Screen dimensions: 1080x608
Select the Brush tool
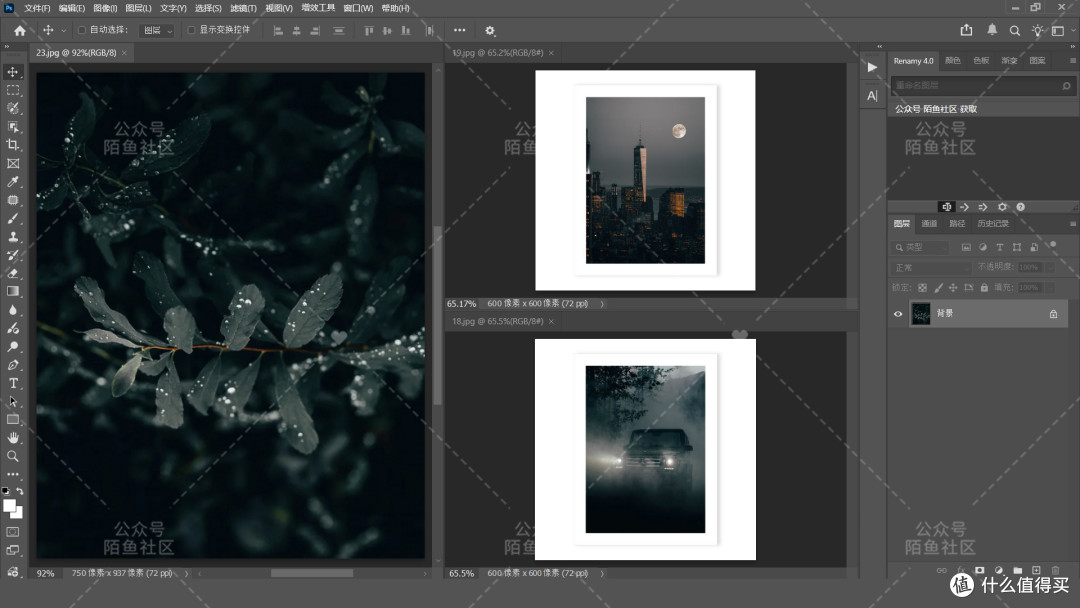tap(13, 218)
